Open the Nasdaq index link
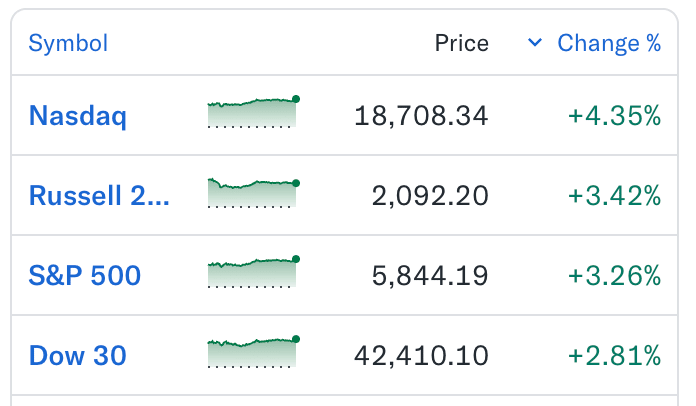696x406 pixels. point(78,116)
